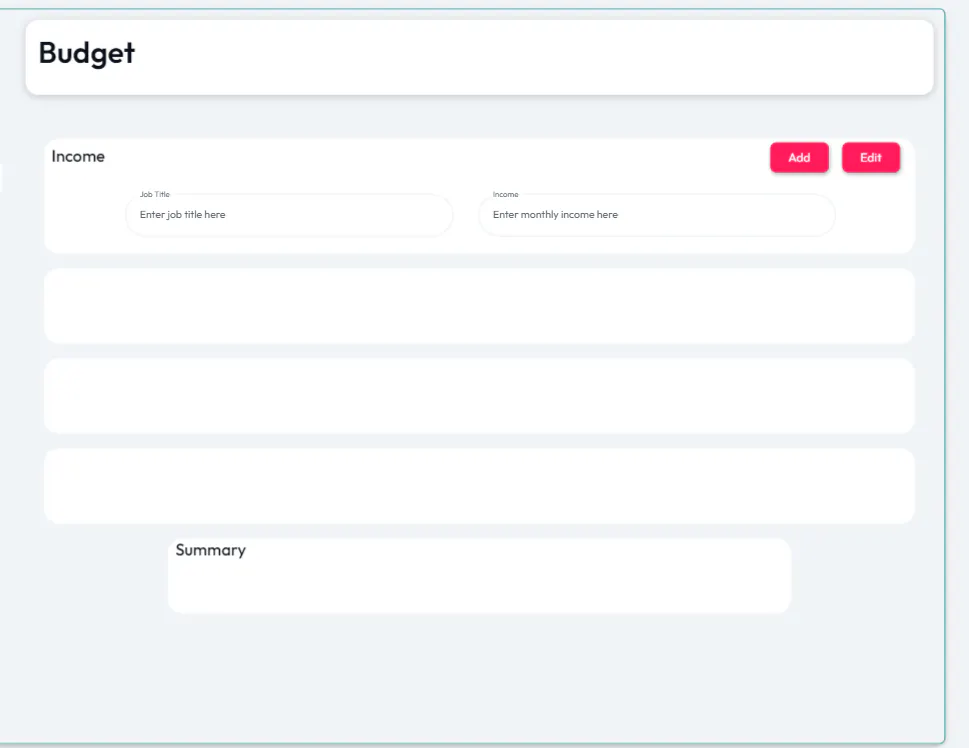This screenshot has height=748, width=969.
Task: Click the Add button in Income
Action: (799, 158)
